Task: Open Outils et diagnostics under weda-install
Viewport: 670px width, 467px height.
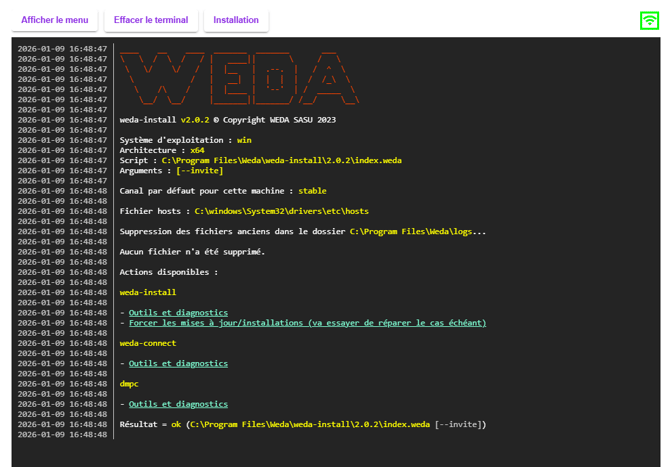Action: [178, 313]
